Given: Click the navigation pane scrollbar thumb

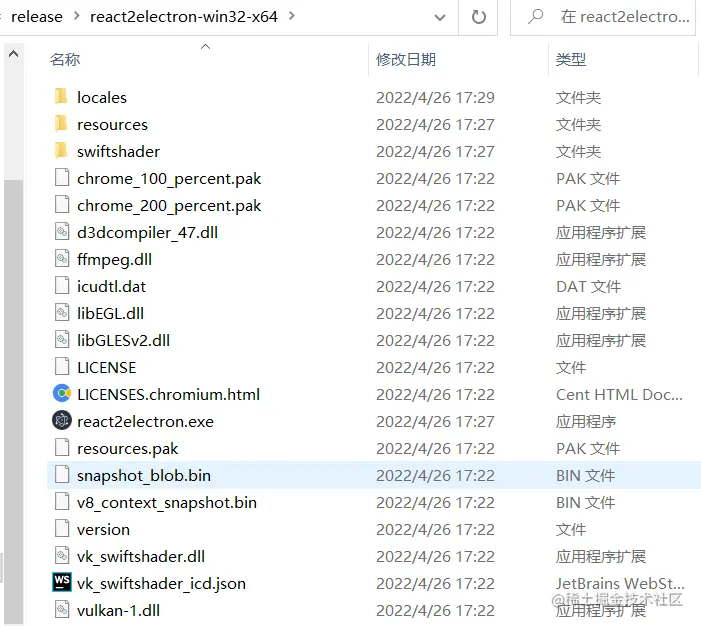Looking at the screenshot, I should (13, 401).
